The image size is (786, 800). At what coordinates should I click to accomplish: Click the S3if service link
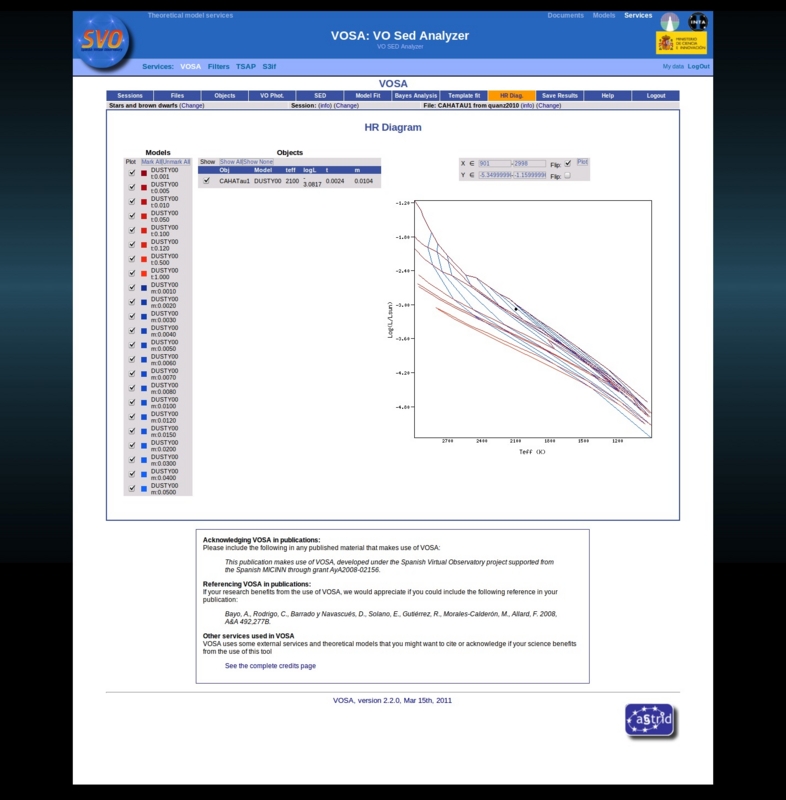pos(269,66)
